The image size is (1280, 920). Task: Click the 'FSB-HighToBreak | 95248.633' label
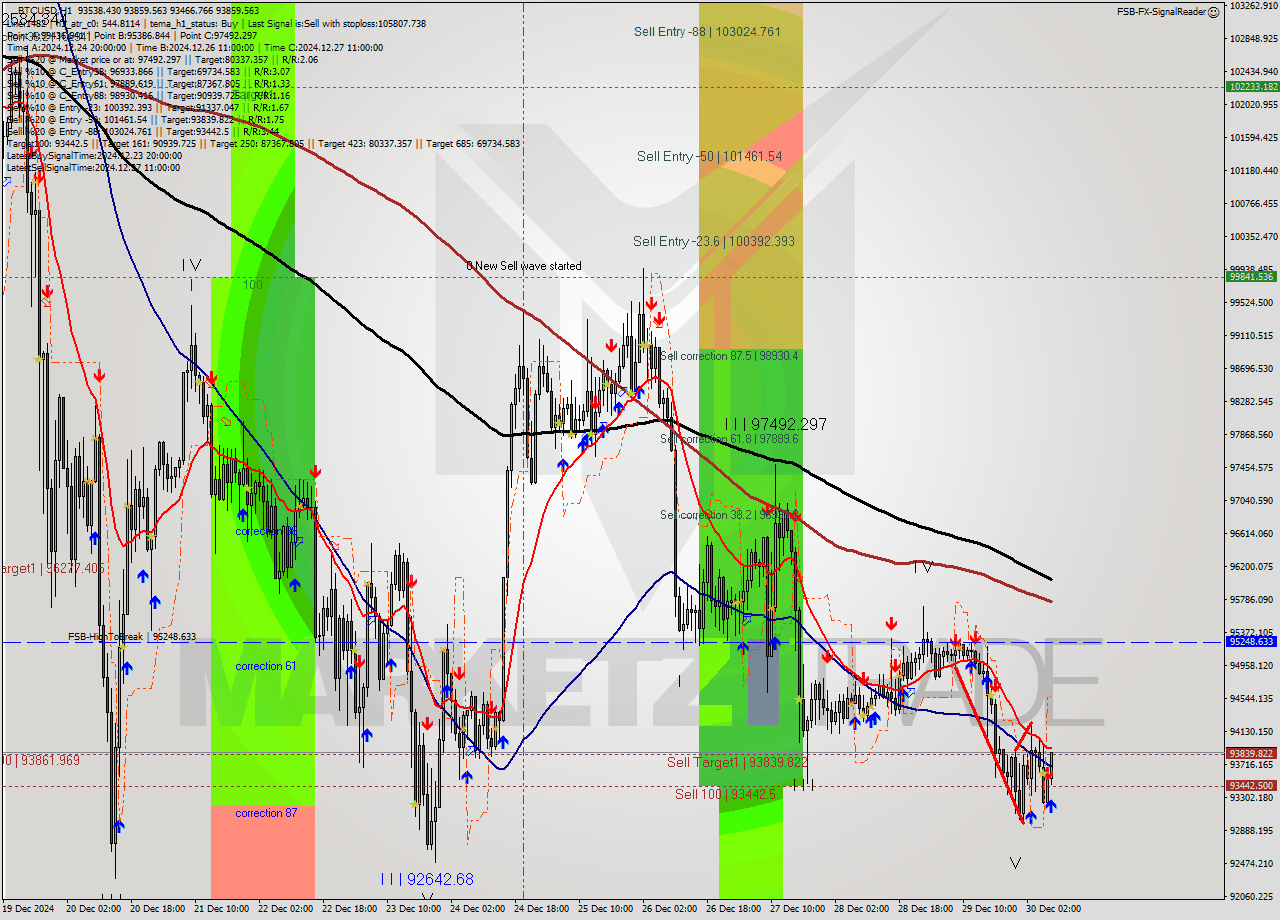click(x=132, y=636)
